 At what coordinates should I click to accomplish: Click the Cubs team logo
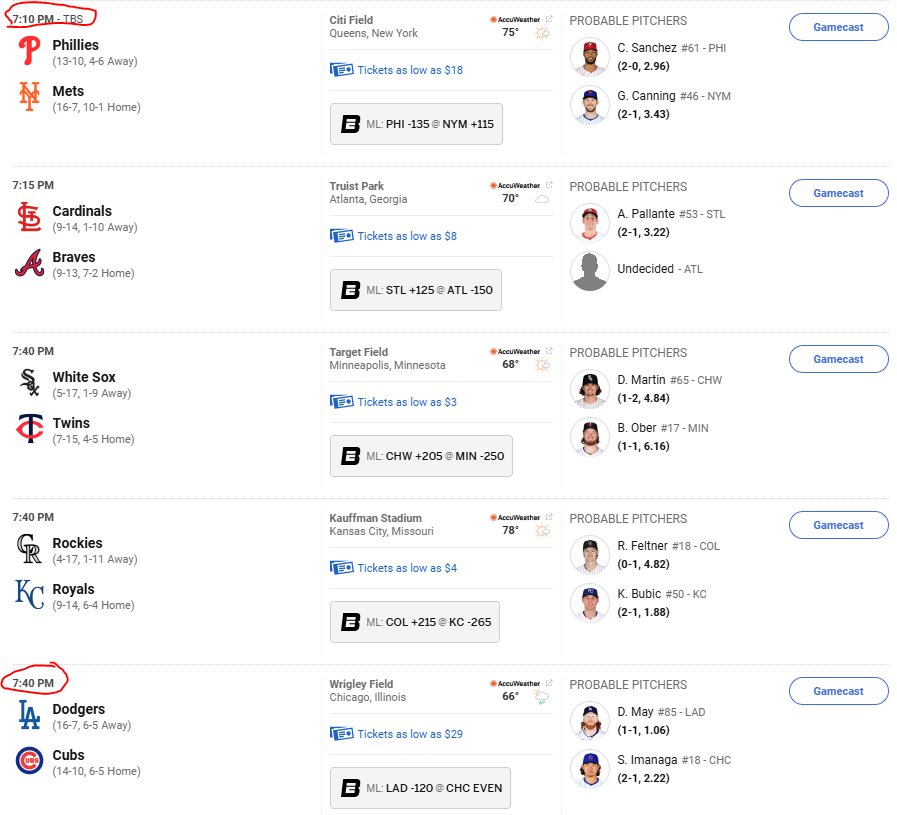[x=30, y=761]
